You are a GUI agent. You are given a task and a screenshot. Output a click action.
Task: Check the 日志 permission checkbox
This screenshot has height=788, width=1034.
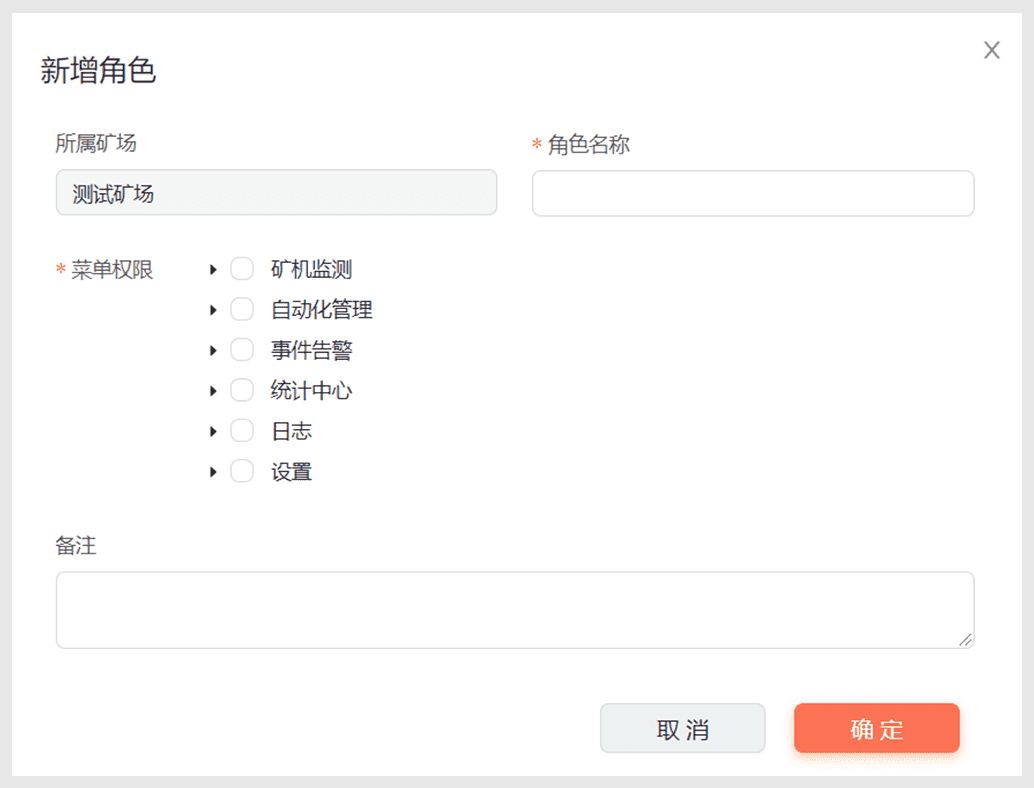[x=242, y=431]
